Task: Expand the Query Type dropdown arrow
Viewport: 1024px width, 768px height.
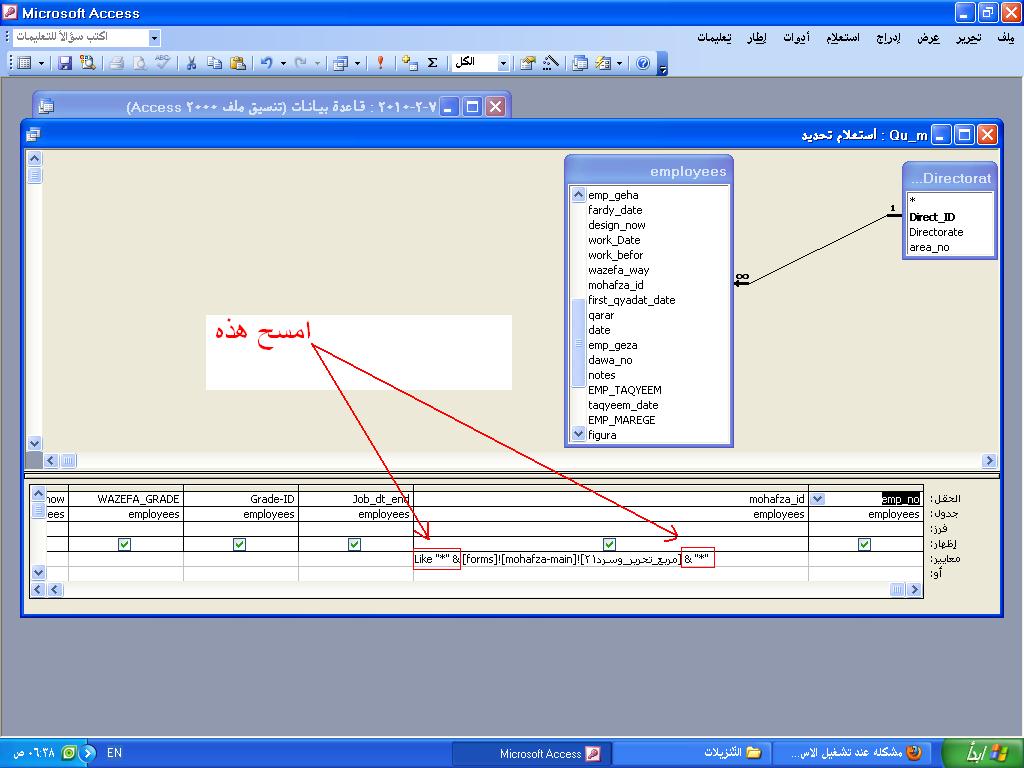Action: pos(357,63)
